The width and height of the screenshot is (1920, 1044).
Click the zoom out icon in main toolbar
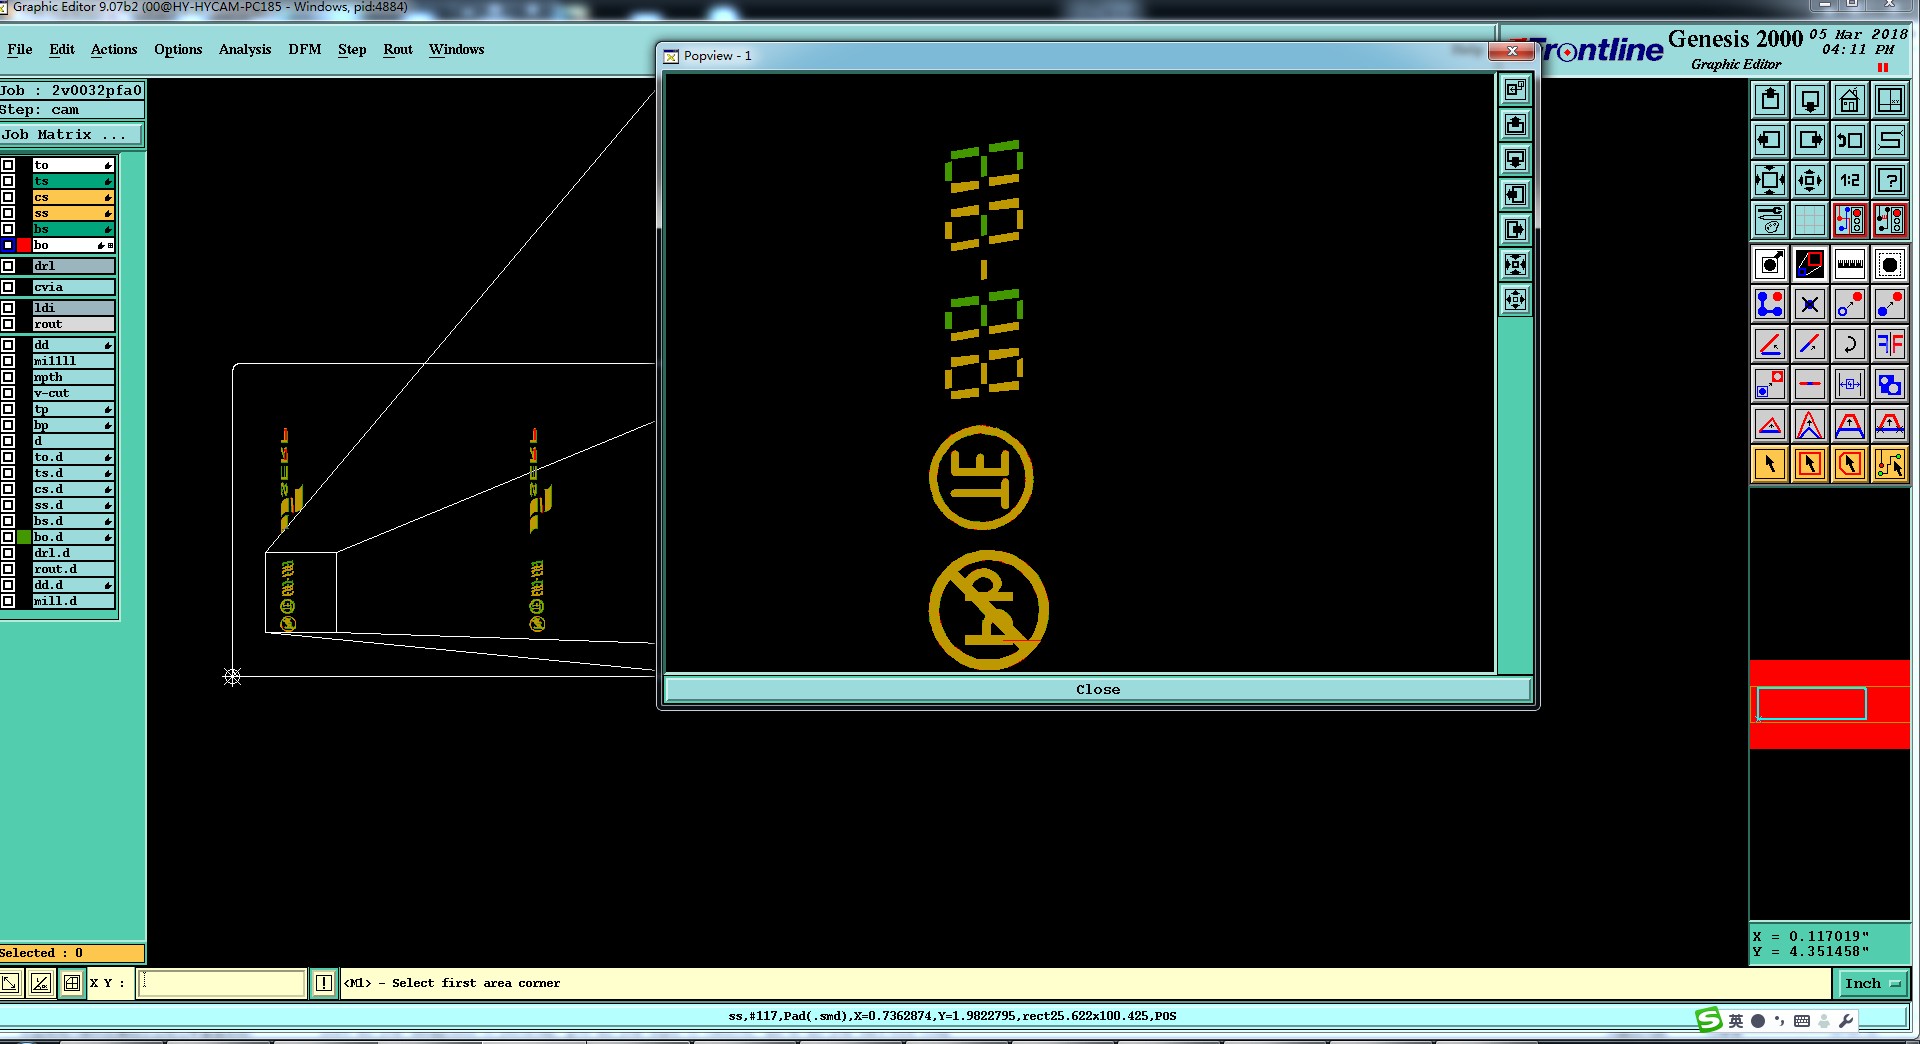tap(1810, 180)
